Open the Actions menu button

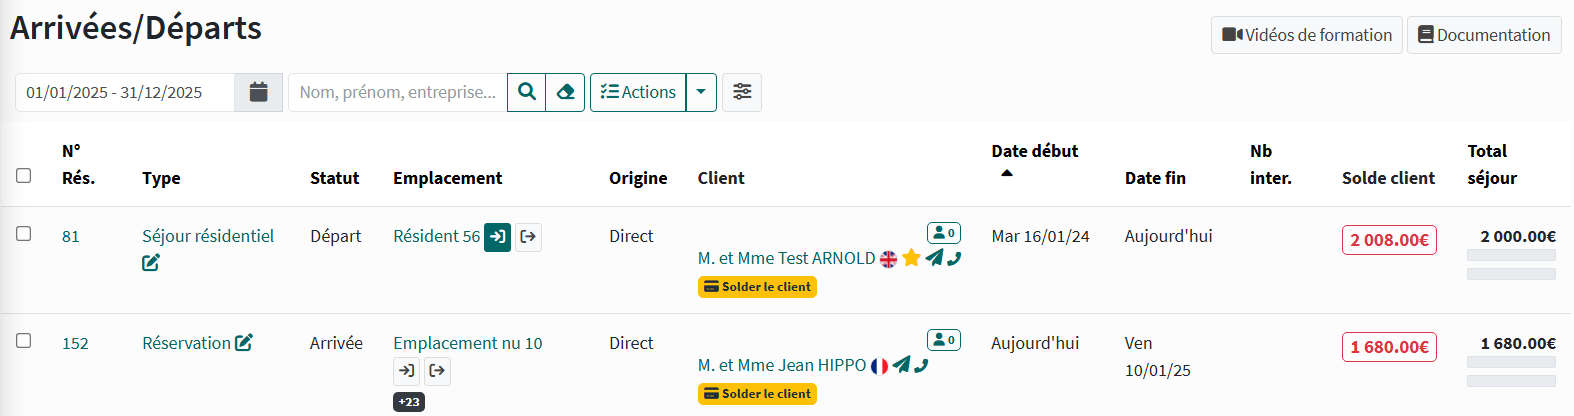pyautogui.click(x=638, y=92)
